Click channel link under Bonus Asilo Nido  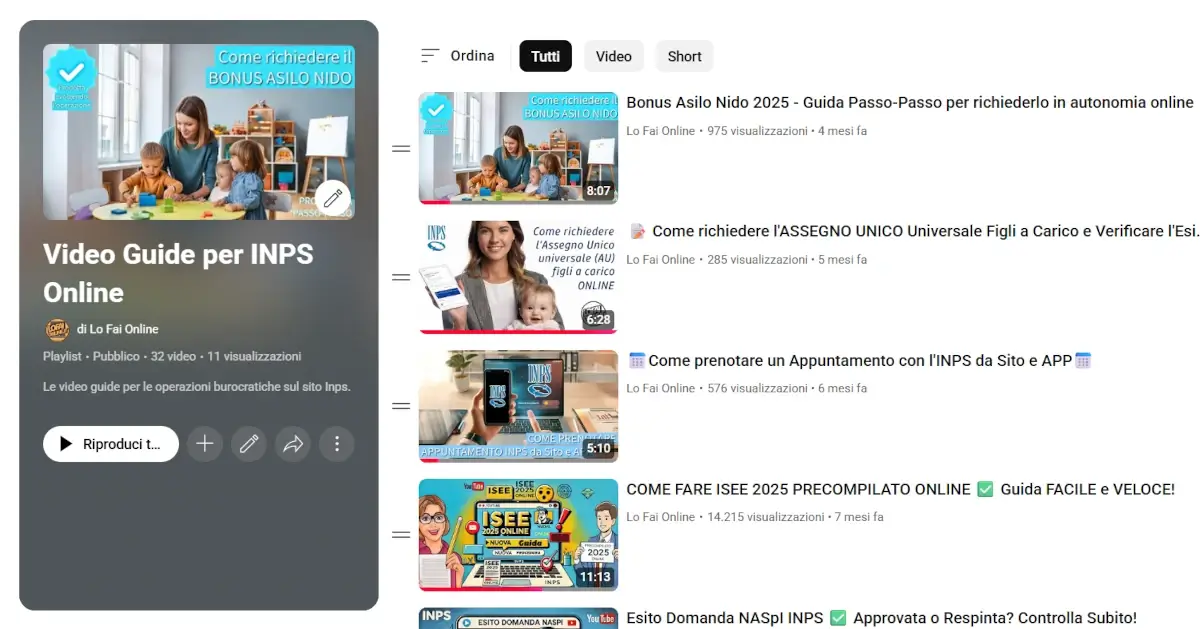(660, 131)
